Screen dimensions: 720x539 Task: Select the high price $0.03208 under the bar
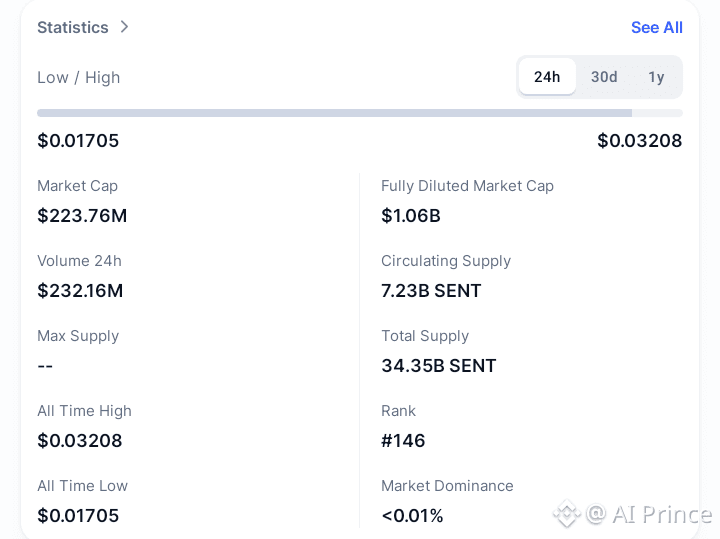tap(640, 140)
